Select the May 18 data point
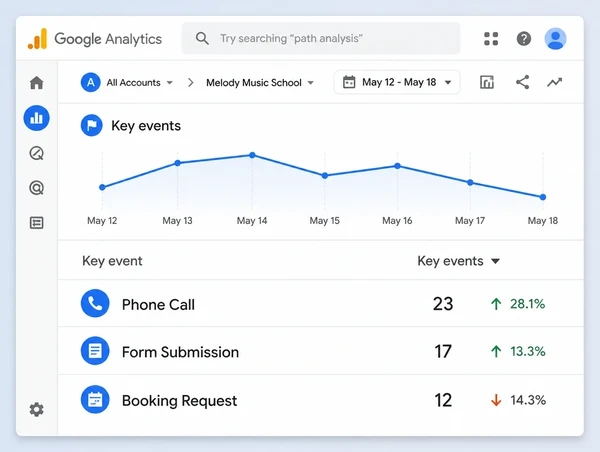Screen dimensions: 600x452 543,197
